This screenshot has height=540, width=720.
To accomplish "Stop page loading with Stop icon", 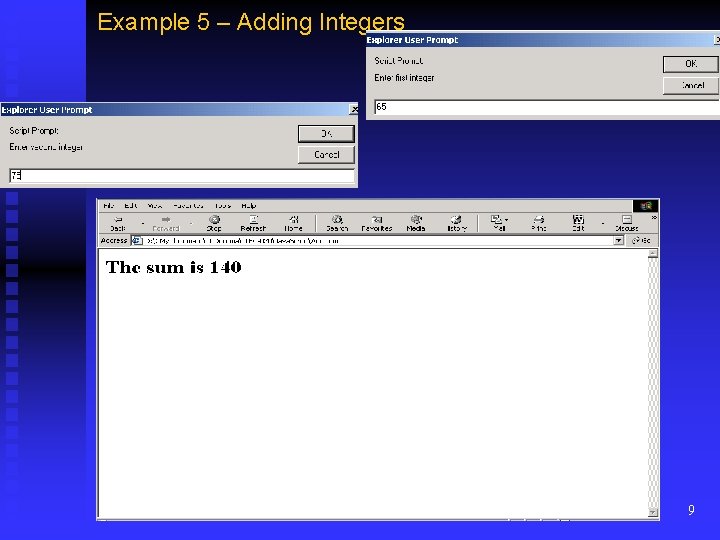I will [214, 223].
